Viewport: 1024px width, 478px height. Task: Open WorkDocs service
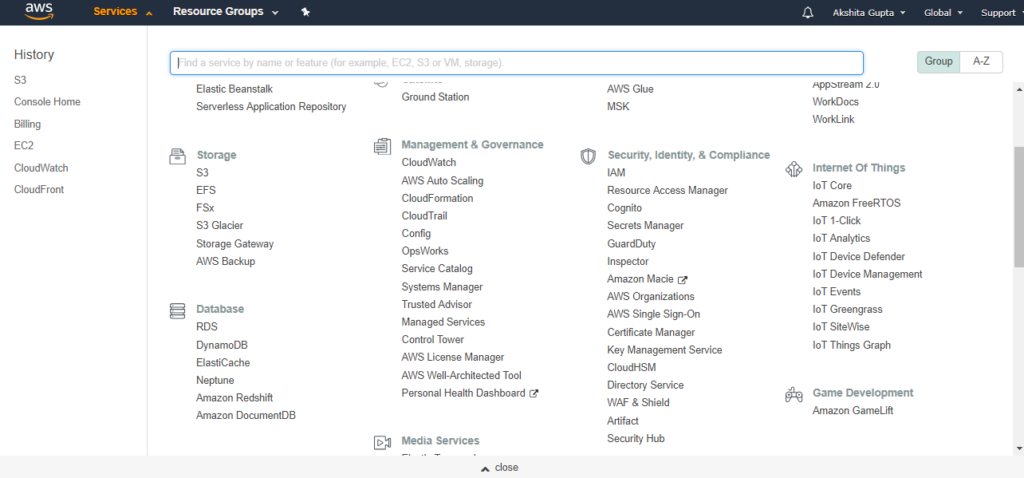click(835, 102)
